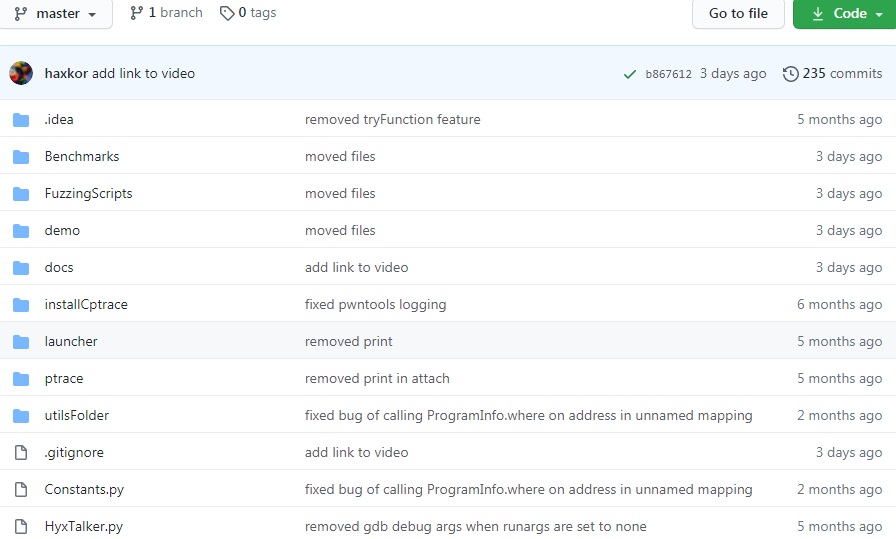
Task: Click the file icon for HyxTalker.py
Action: pos(21,526)
